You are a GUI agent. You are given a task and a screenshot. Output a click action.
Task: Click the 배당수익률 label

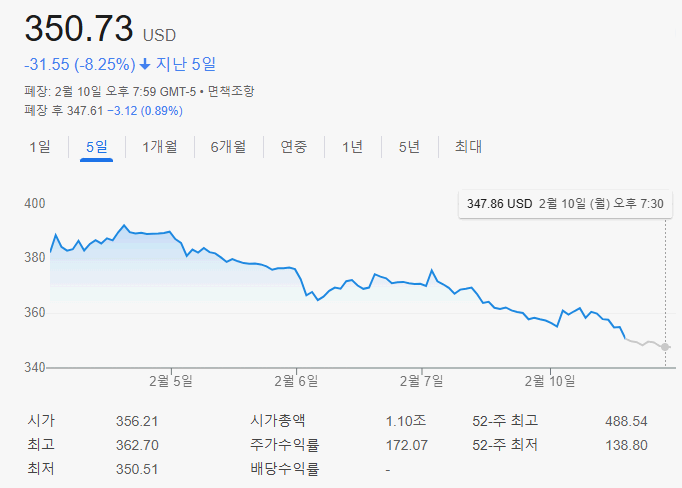click(284, 468)
